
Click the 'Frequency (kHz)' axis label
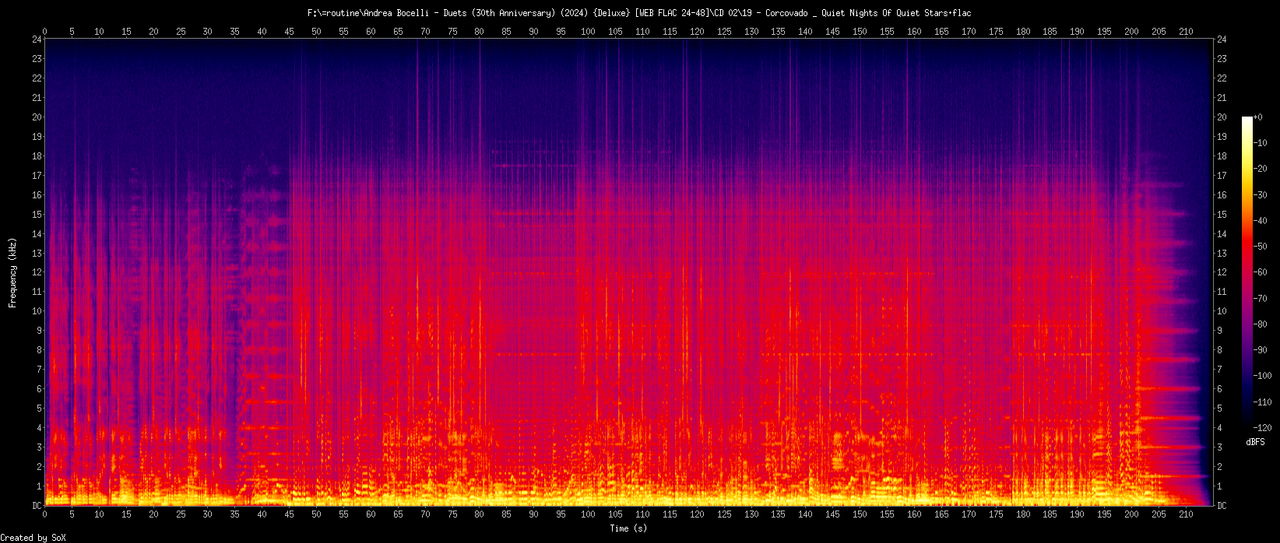(x=13, y=272)
